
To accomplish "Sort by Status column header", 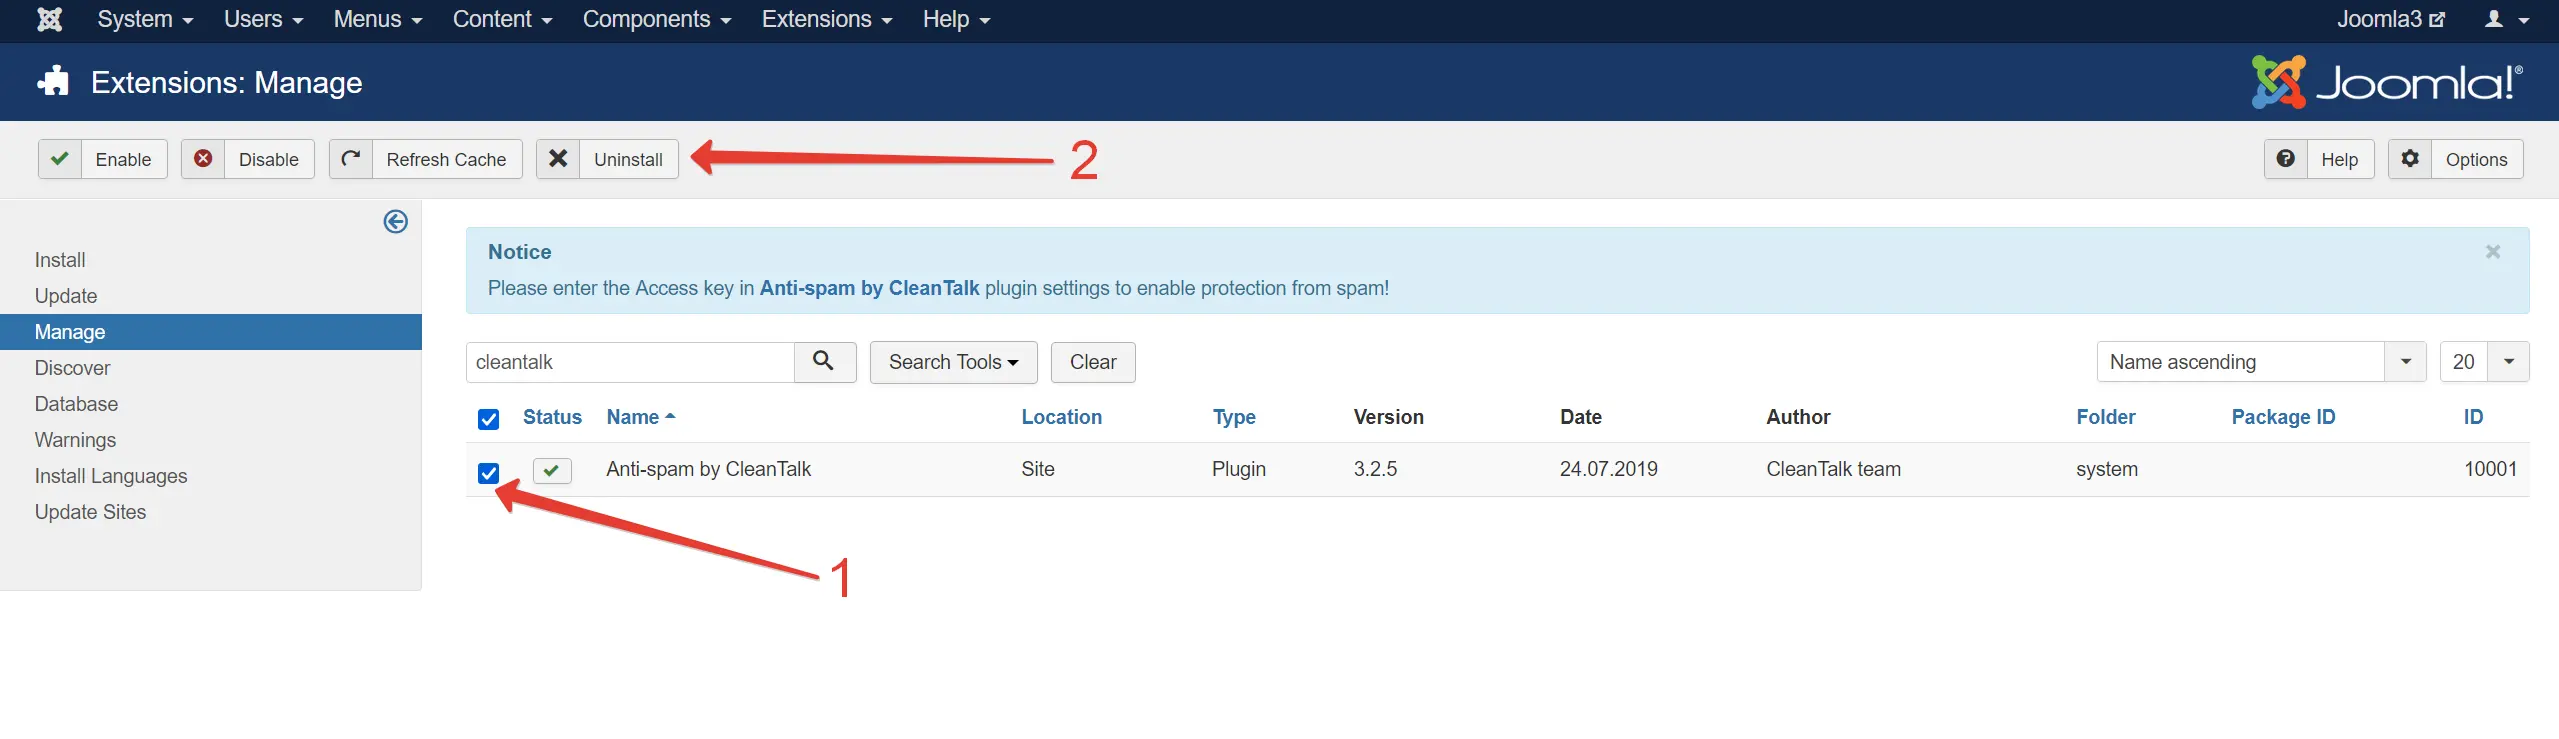I will click(552, 417).
